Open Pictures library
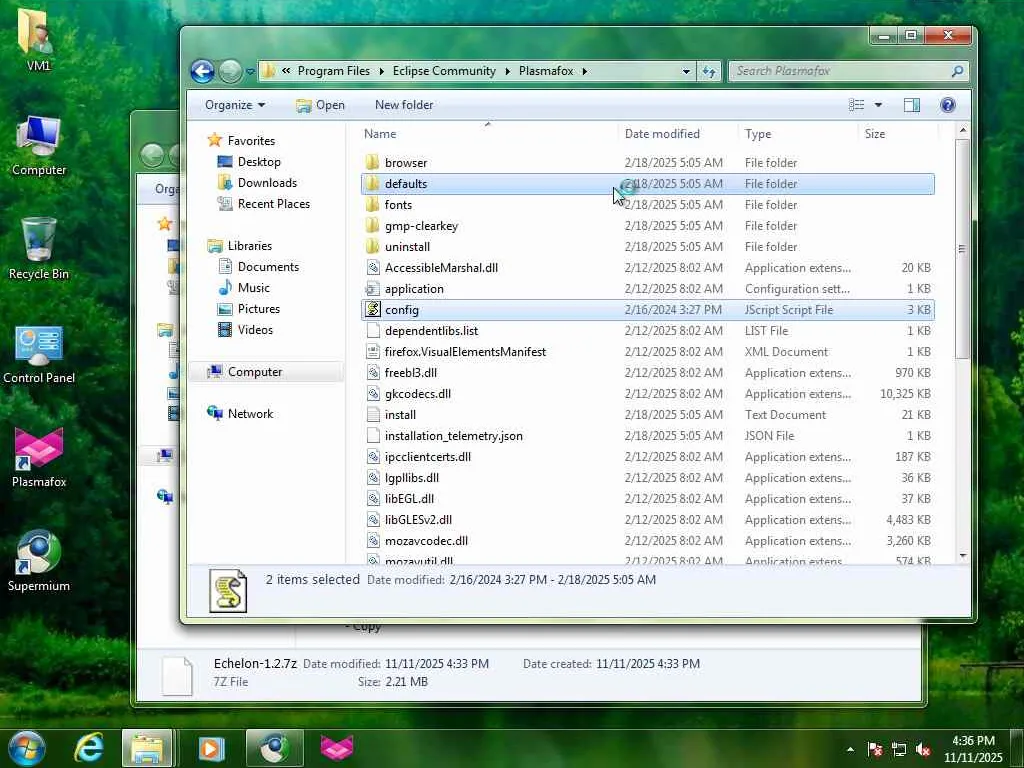1024x768 pixels. click(x=259, y=309)
